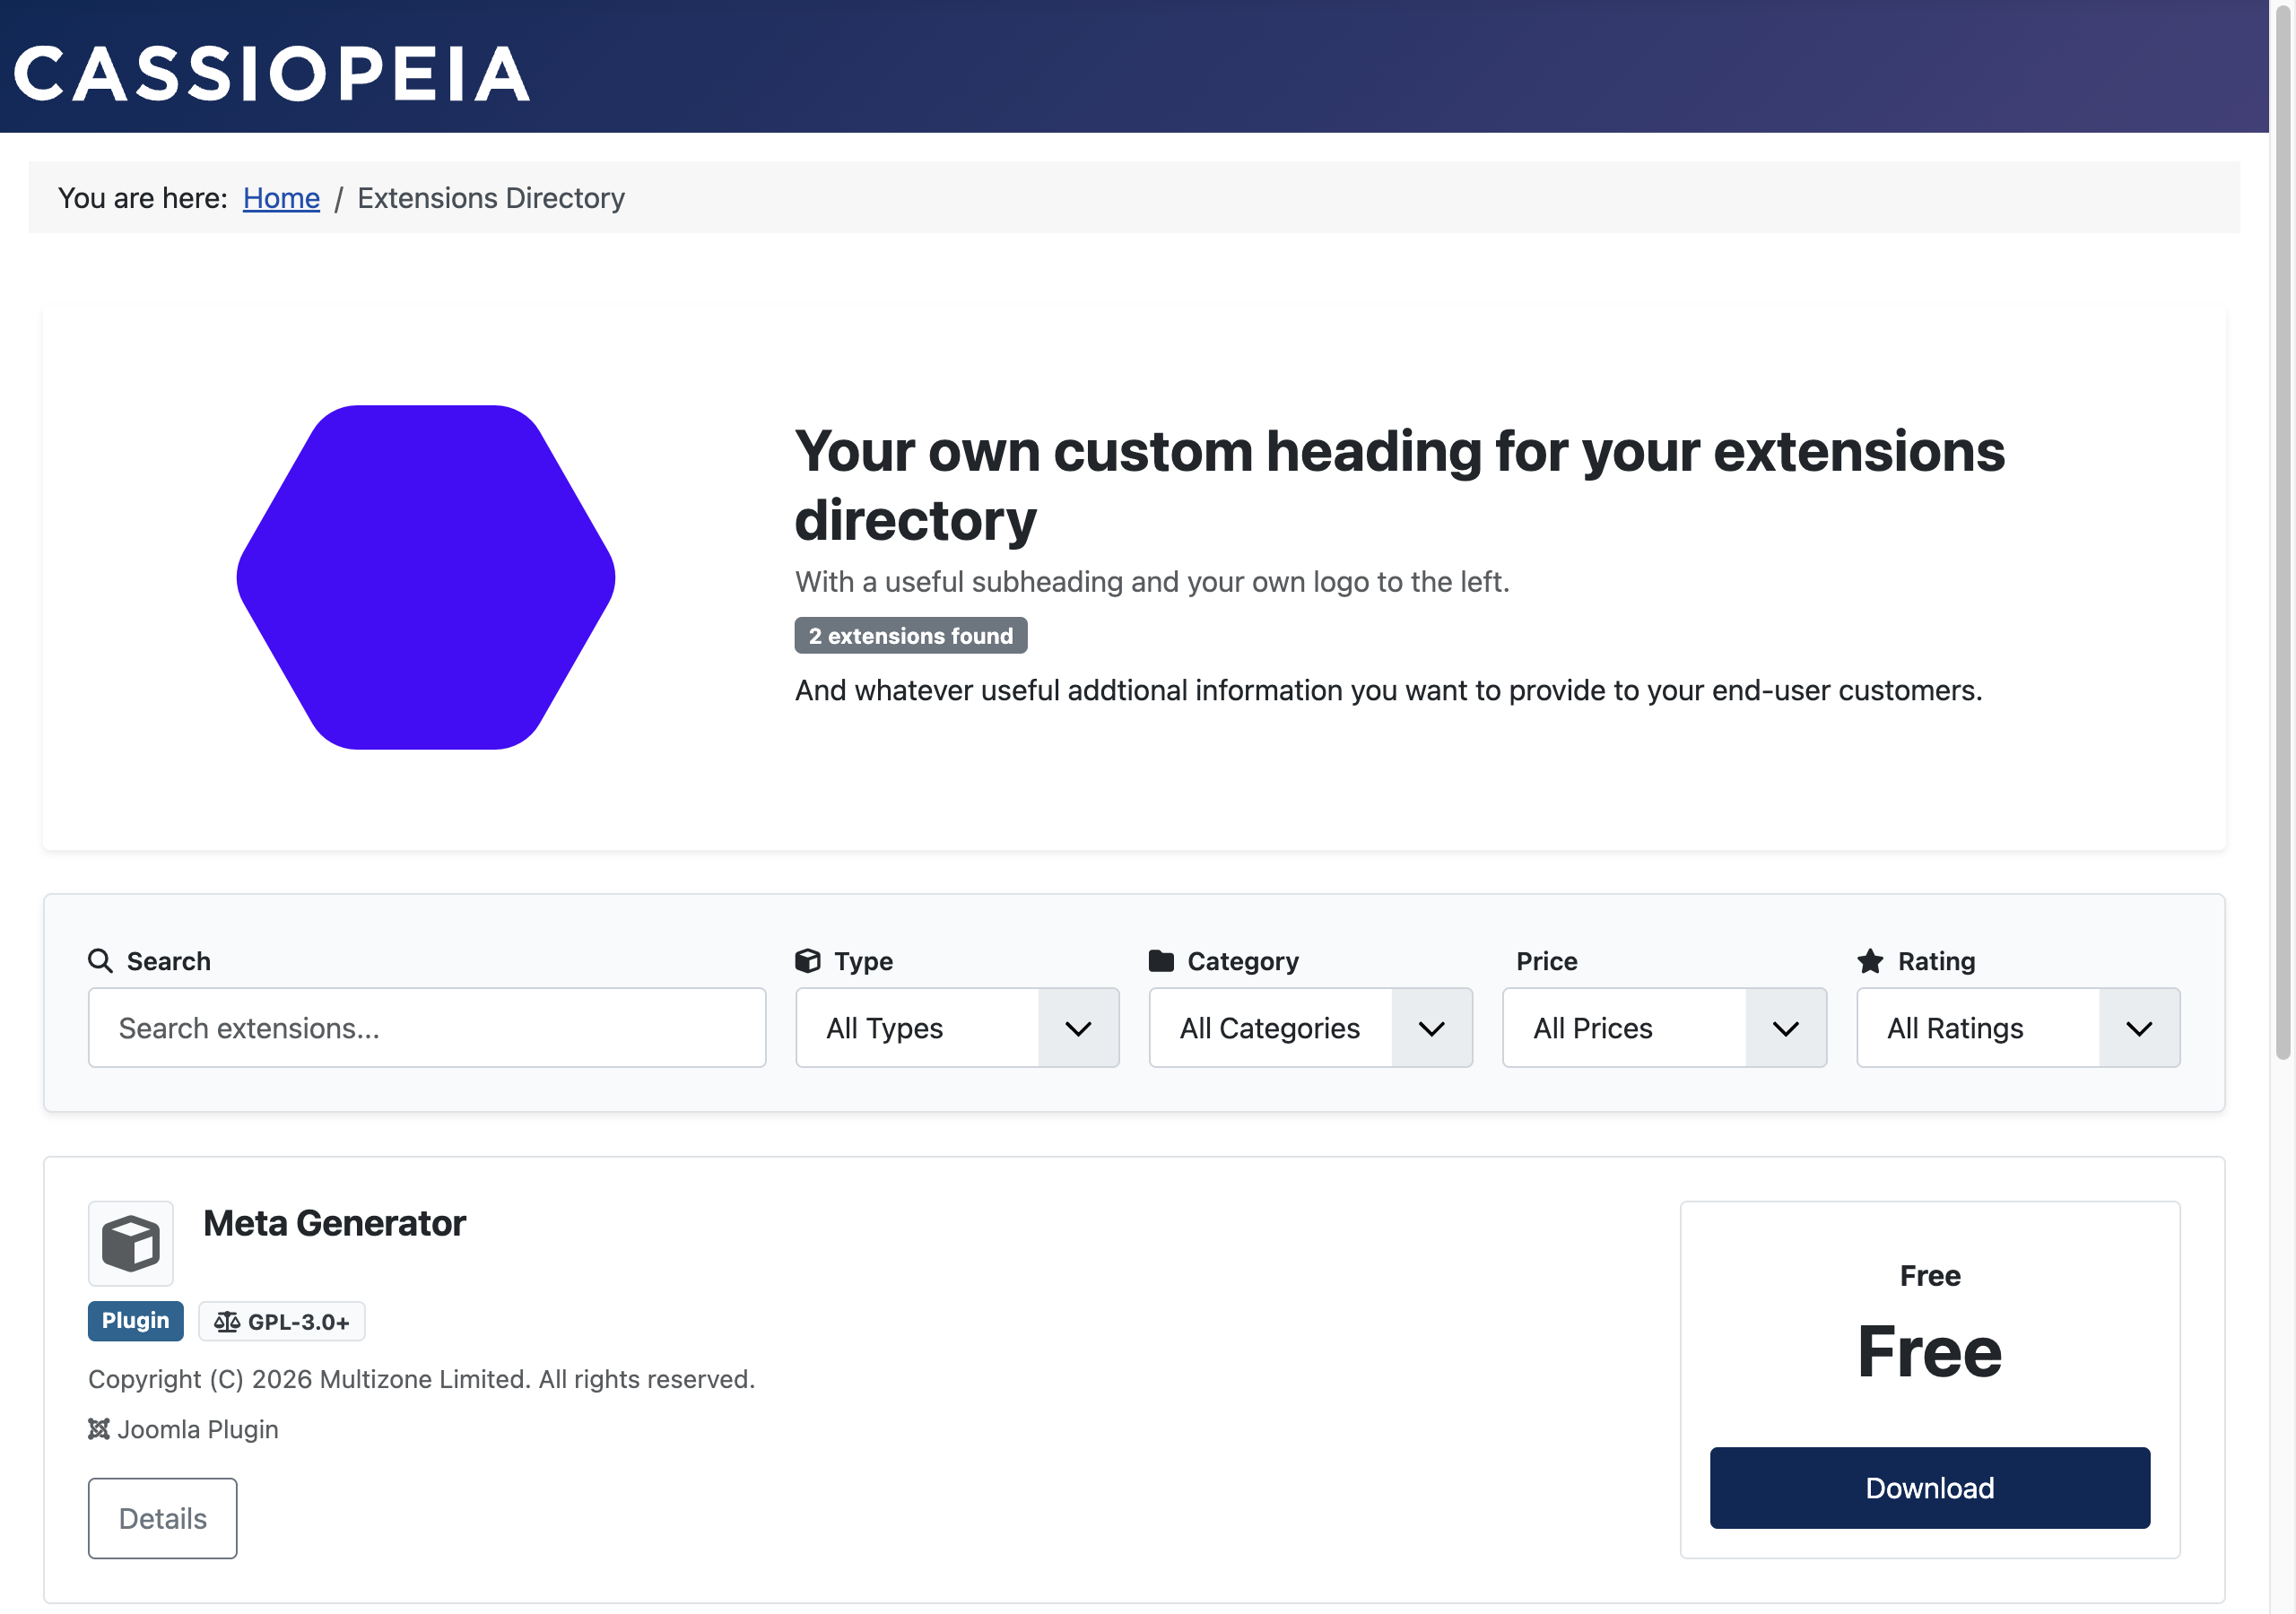The width and height of the screenshot is (2296, 1614).
Task: Click the cube icon next to the Type label
Action: [809, 961]
